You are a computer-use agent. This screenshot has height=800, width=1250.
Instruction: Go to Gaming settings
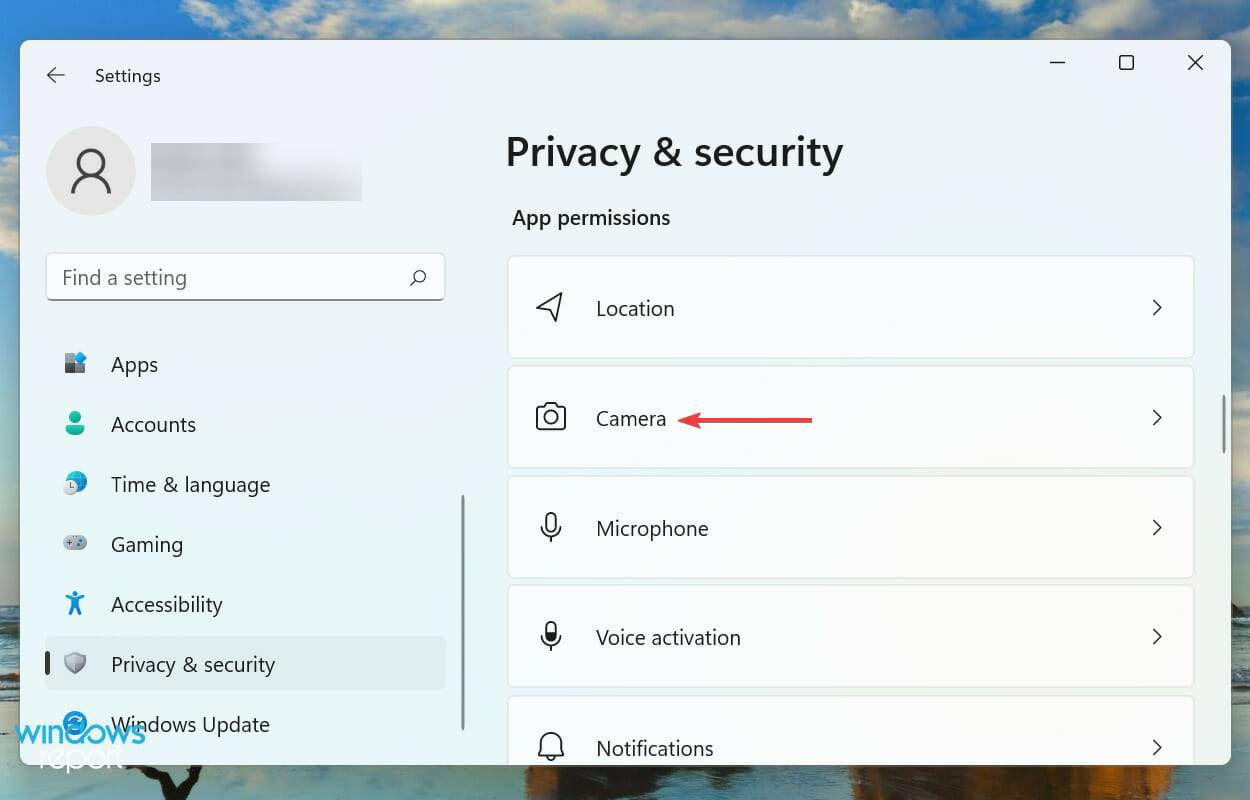[x=146, y=544]
